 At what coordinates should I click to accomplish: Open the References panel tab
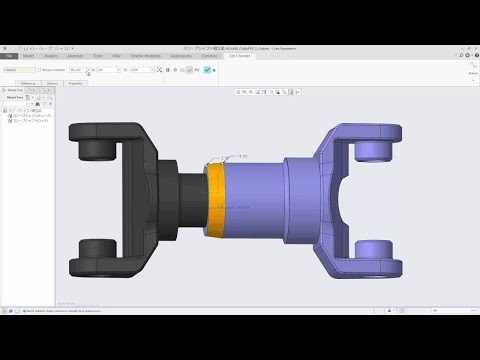tap(28, 83)
